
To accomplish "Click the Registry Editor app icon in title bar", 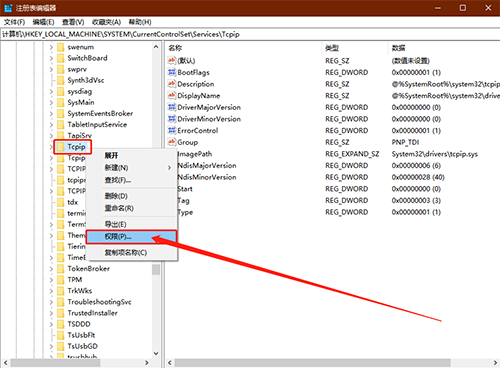I will (x=8, y=8).
